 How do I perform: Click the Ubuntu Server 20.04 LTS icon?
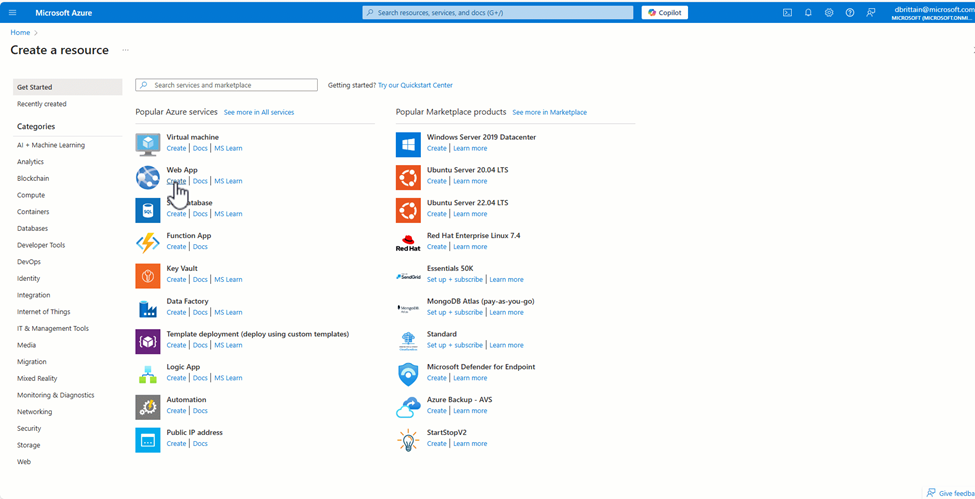coord(408,177)
